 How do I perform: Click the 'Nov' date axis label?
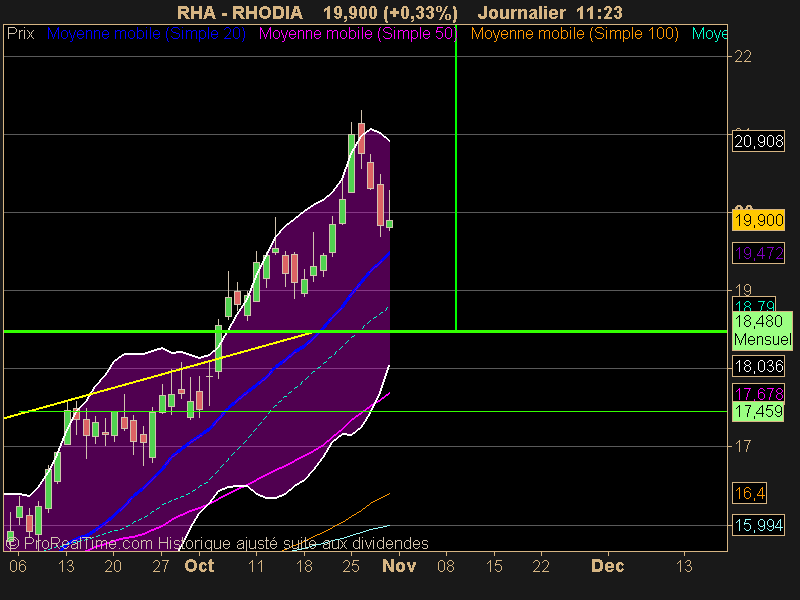pyautogui.click(x=399, y=566)
